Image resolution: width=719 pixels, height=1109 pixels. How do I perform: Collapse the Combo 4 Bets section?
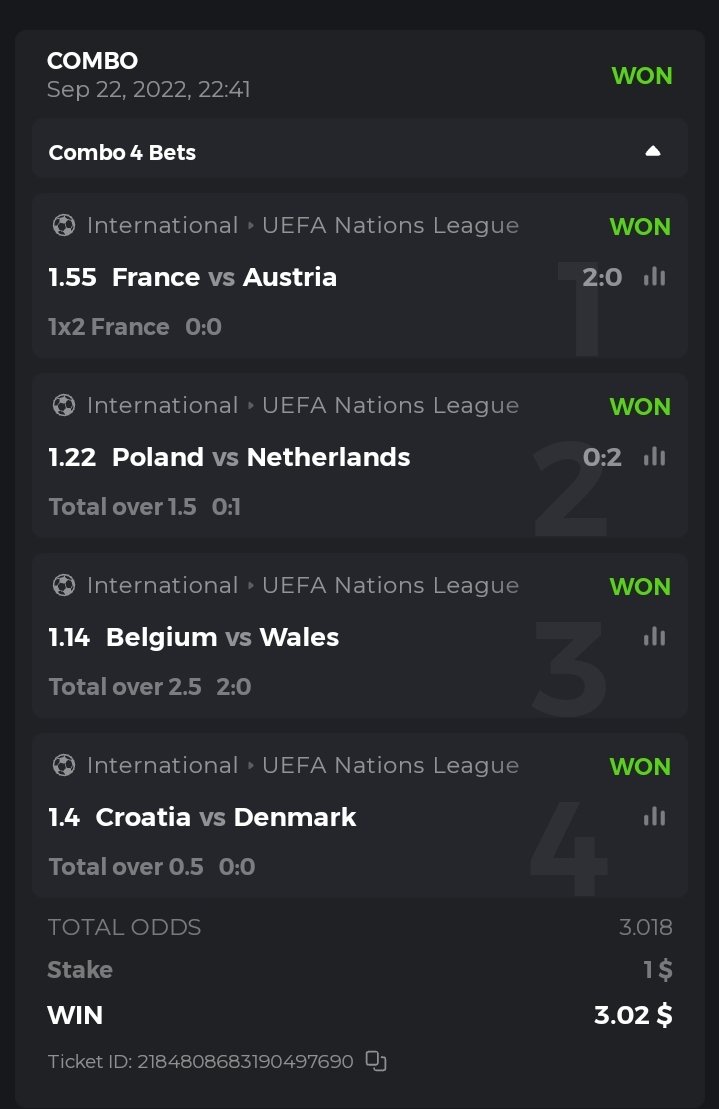click(x=652, y=152)
